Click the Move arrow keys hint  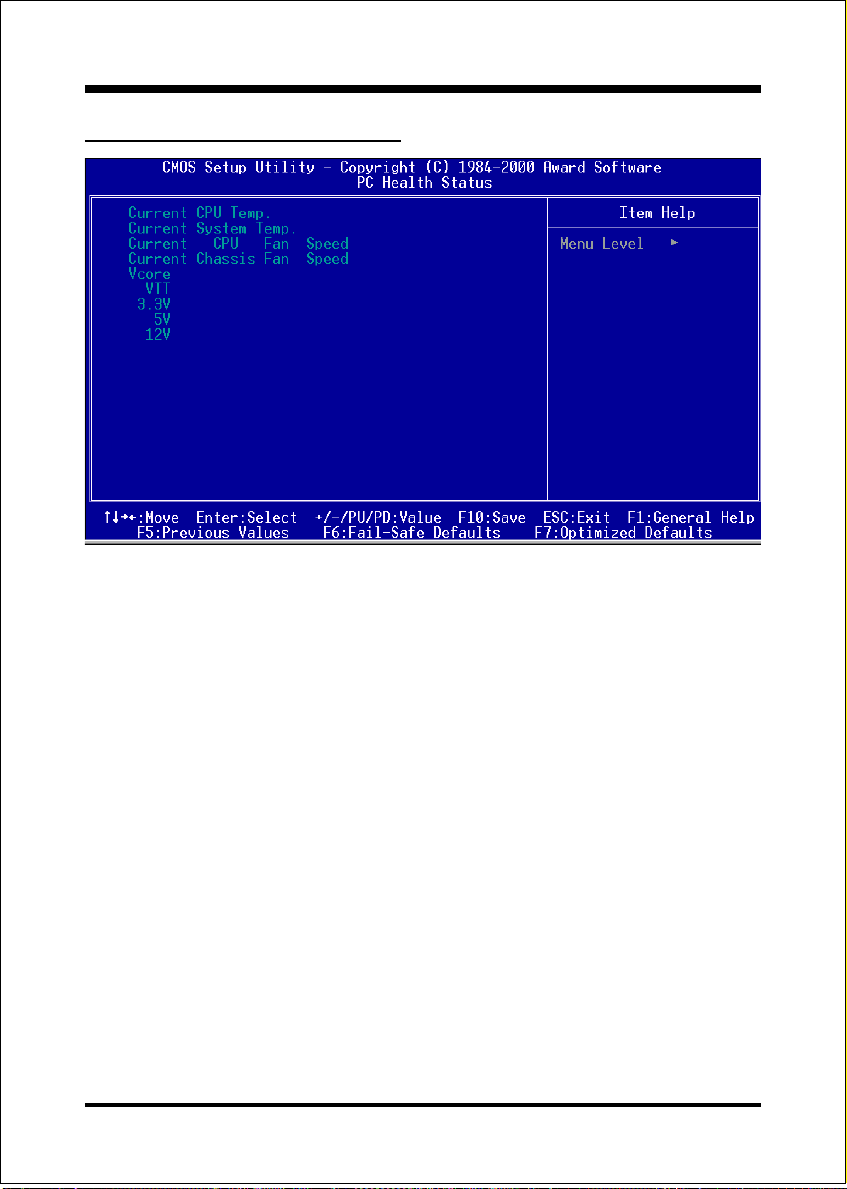pos(142,518)
